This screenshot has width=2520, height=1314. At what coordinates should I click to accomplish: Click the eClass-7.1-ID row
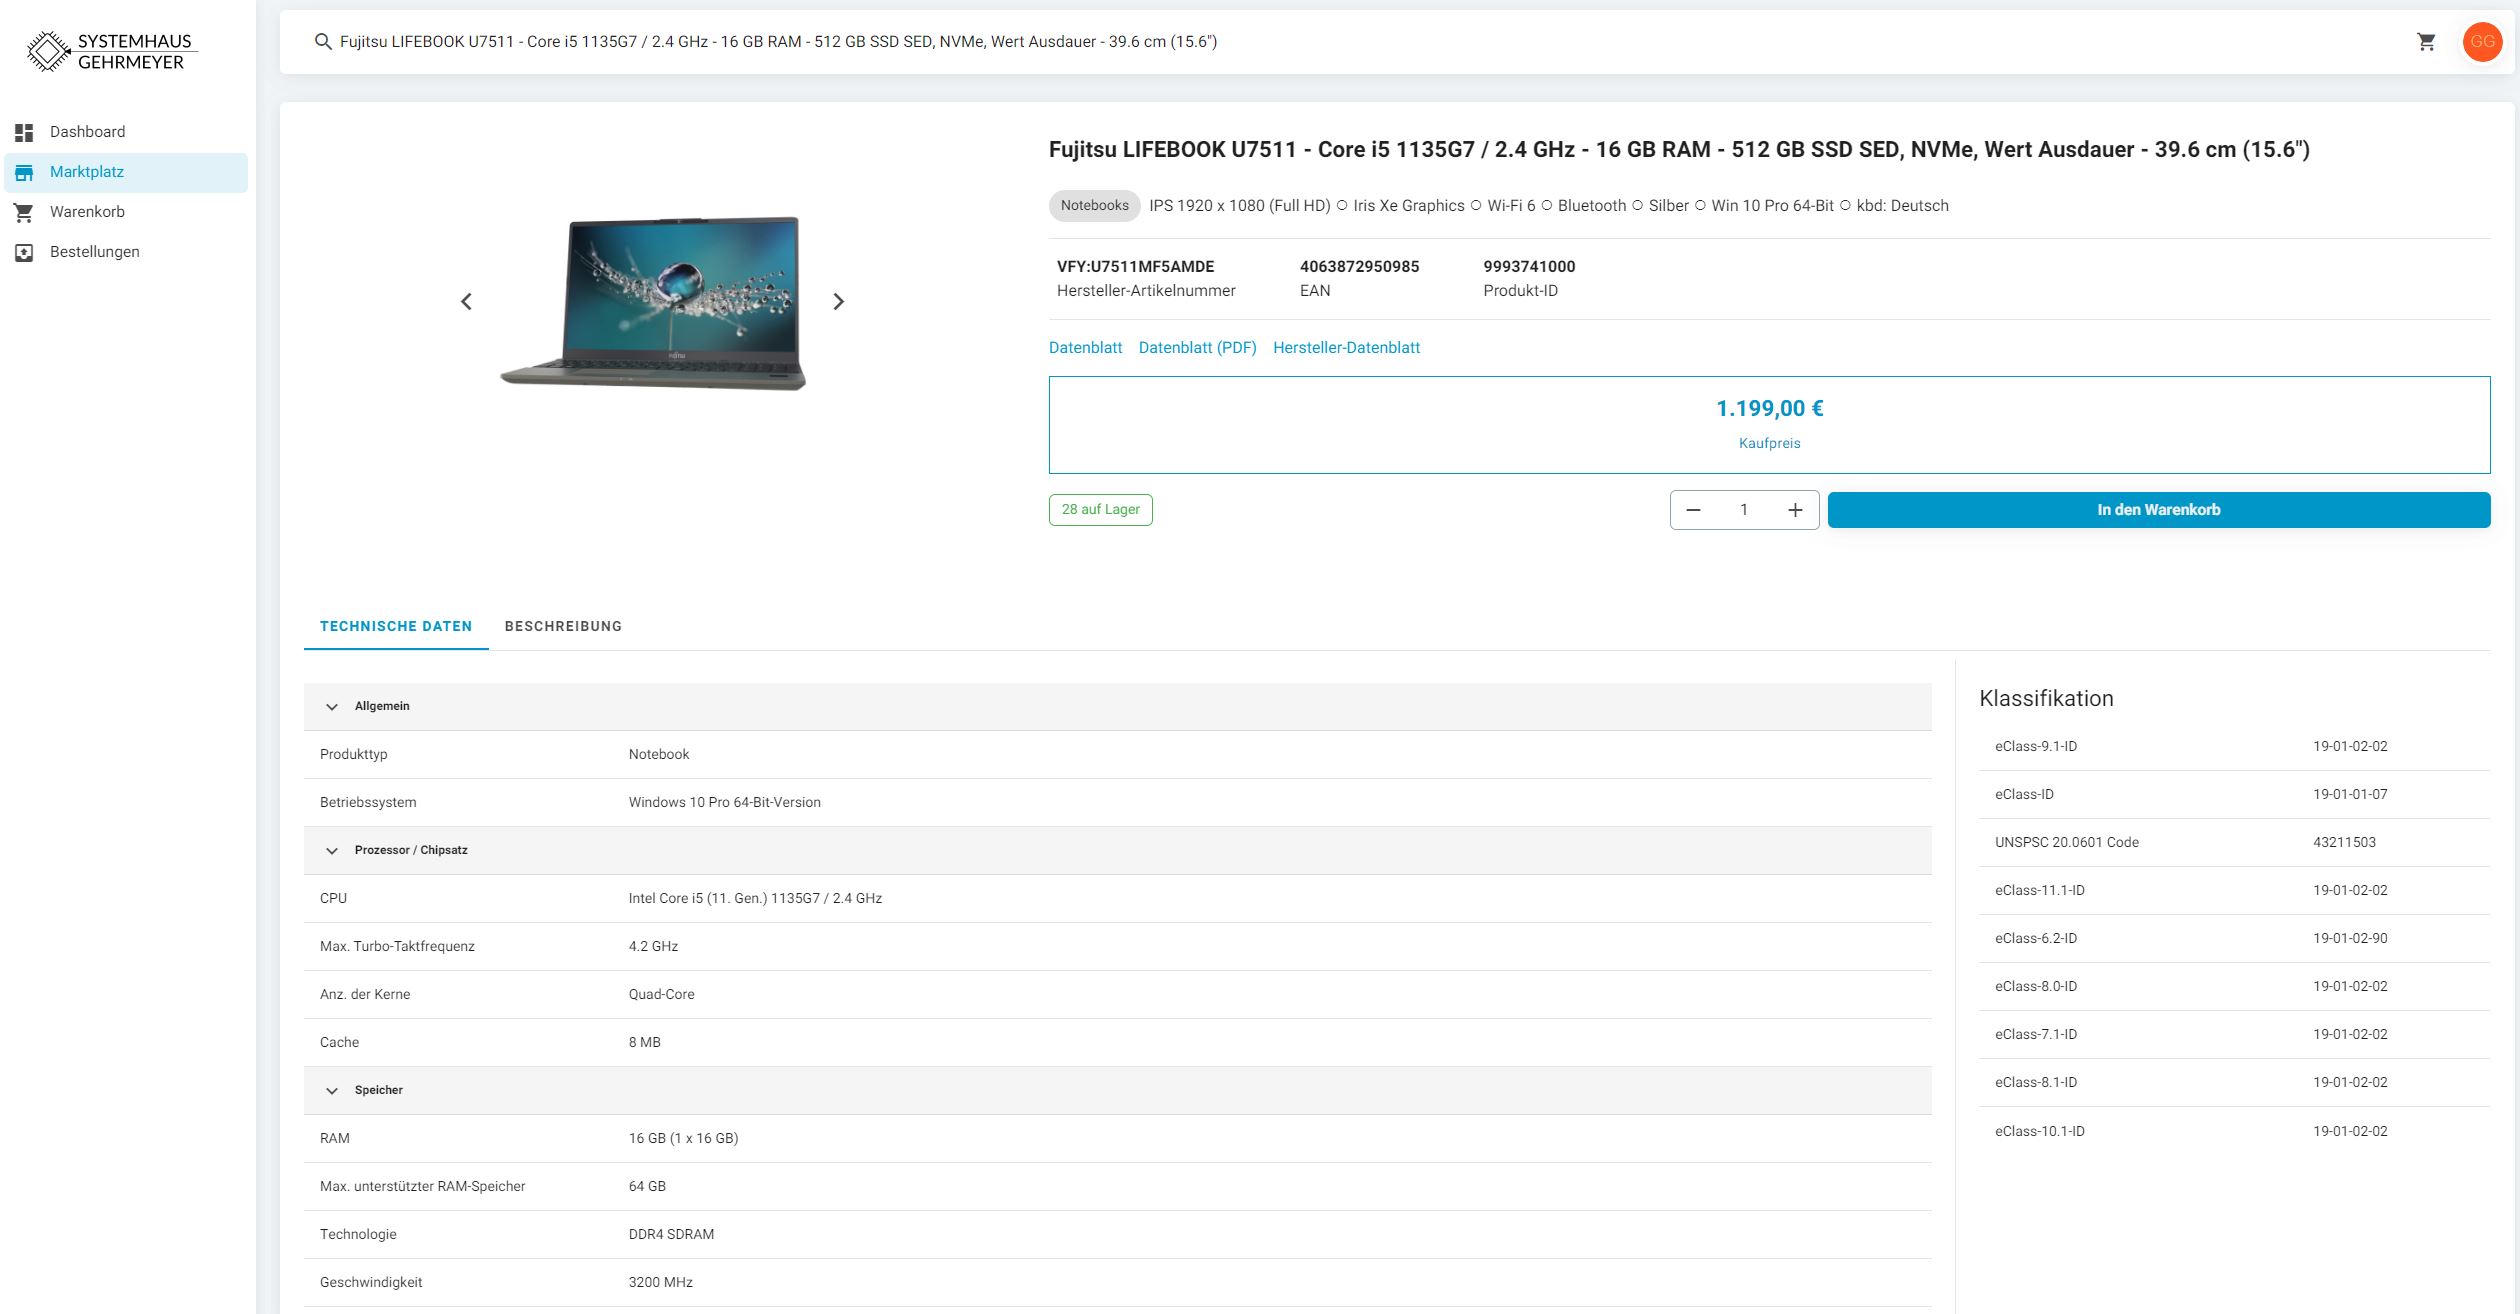[x=2234, y=1035]
